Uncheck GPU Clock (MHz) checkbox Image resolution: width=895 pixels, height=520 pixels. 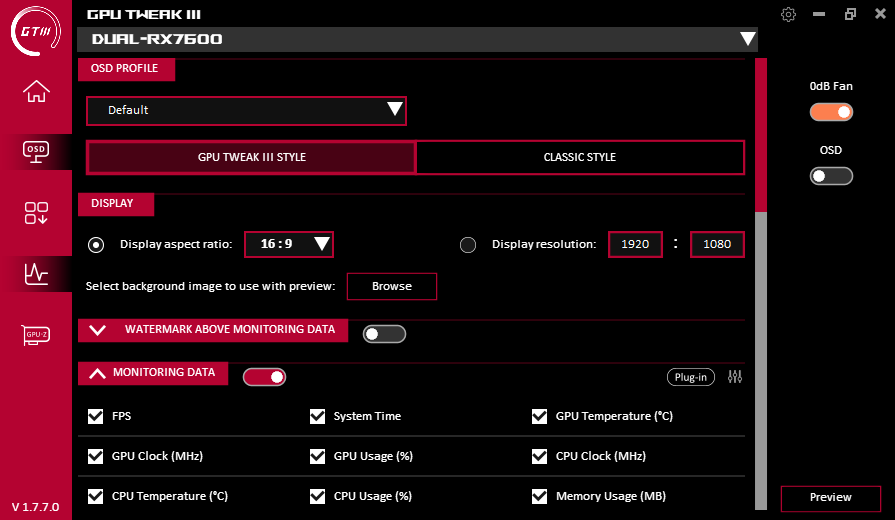[x=96, y=456]
